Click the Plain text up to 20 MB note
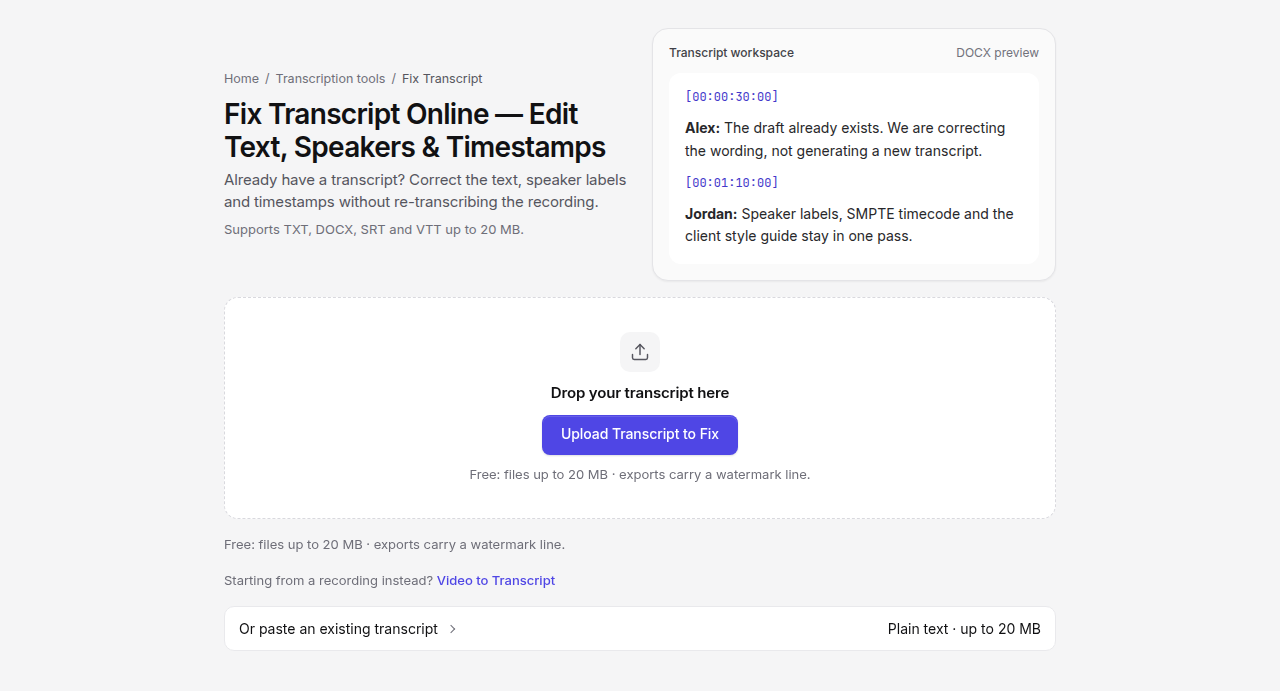The width and height of the screenshot is (1280, 691). (964, 629)
